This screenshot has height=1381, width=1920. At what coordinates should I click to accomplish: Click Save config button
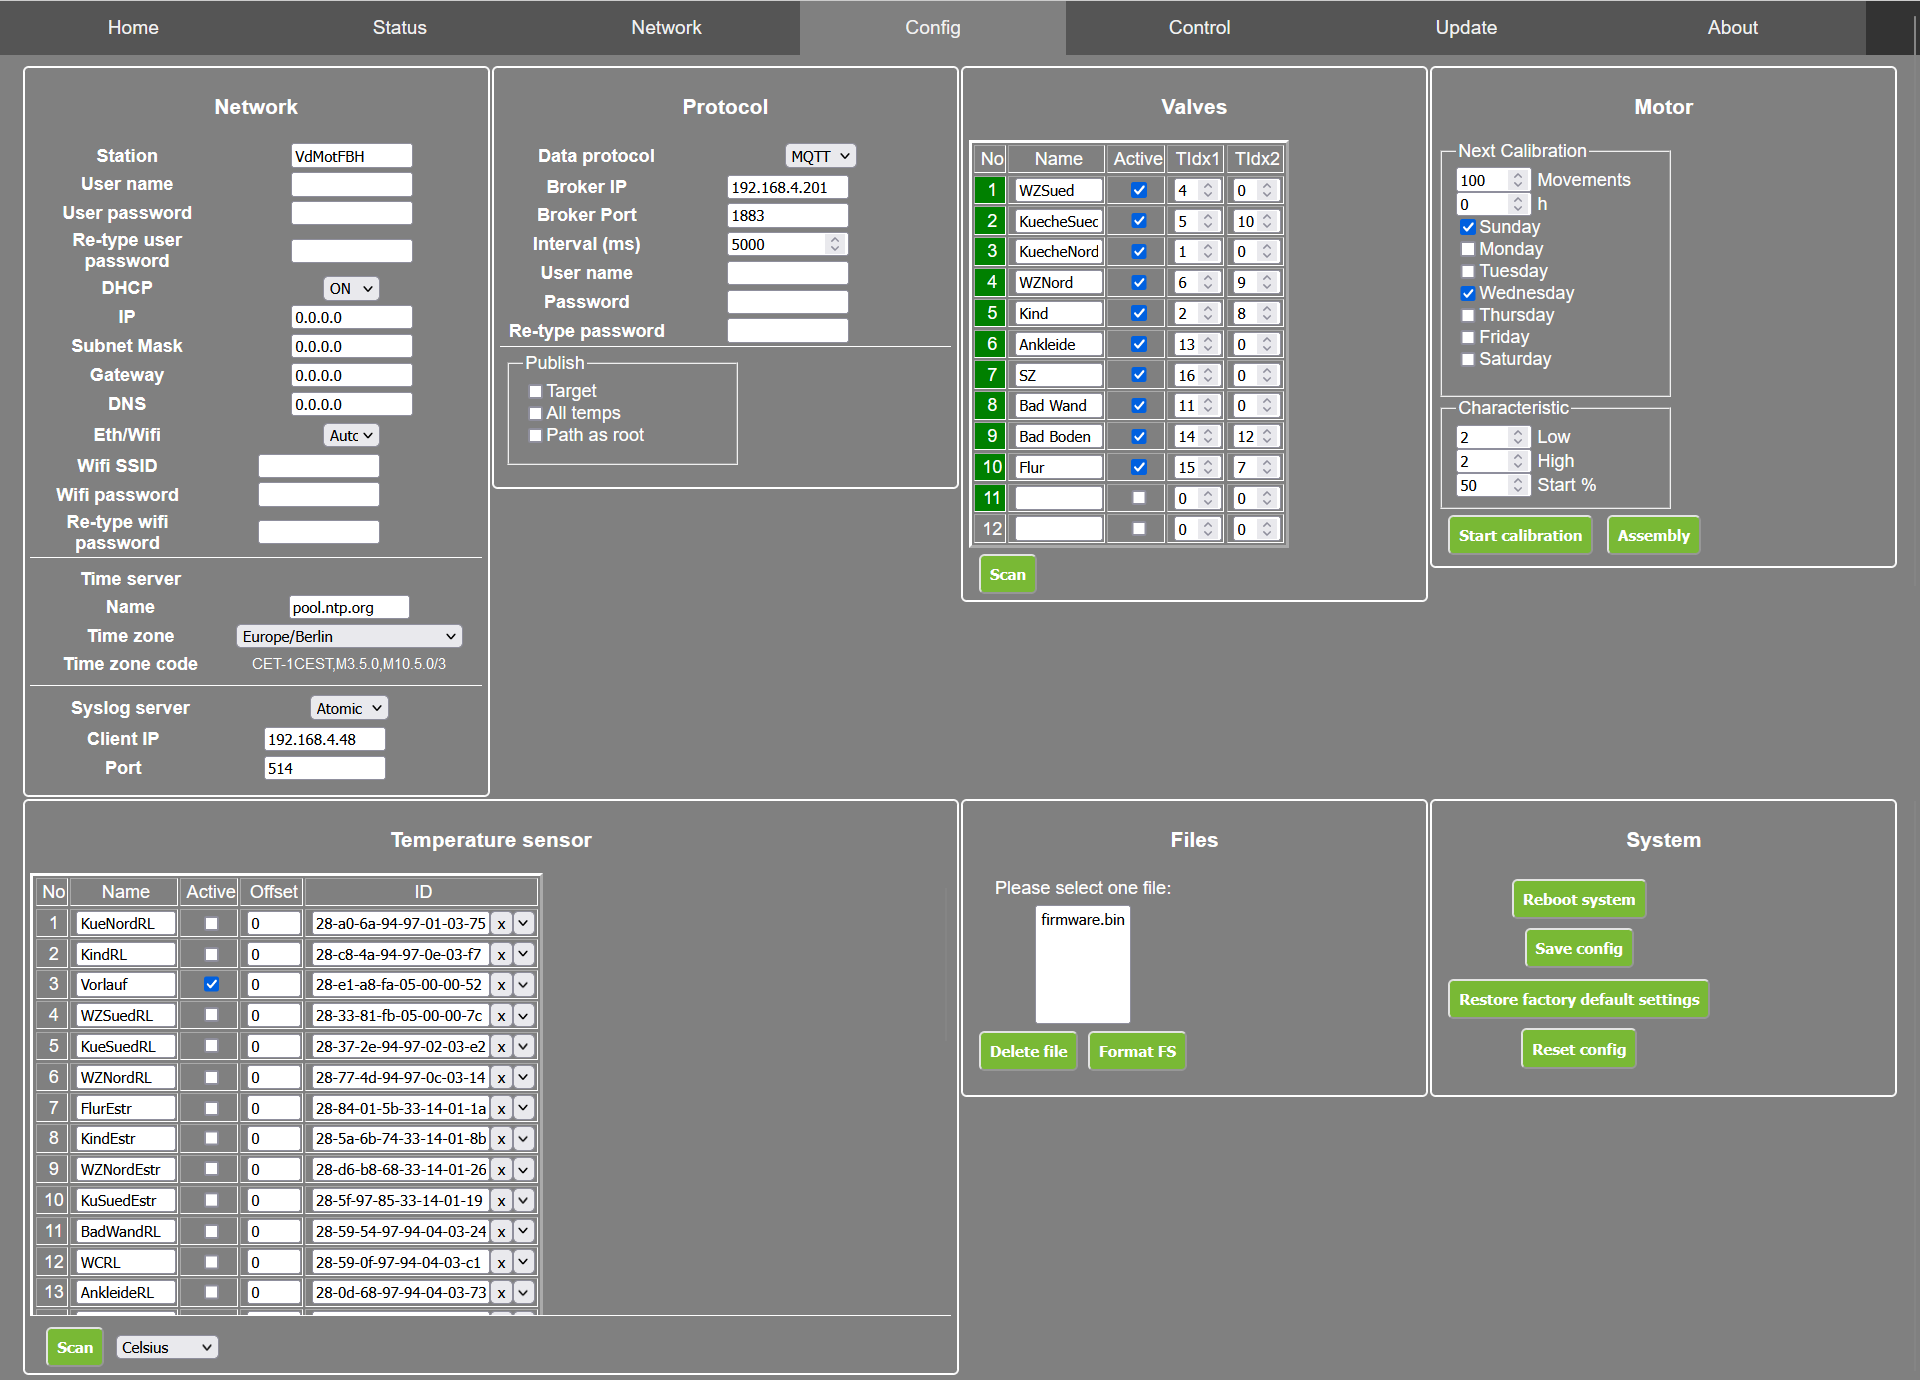(x=1579, y=949)
